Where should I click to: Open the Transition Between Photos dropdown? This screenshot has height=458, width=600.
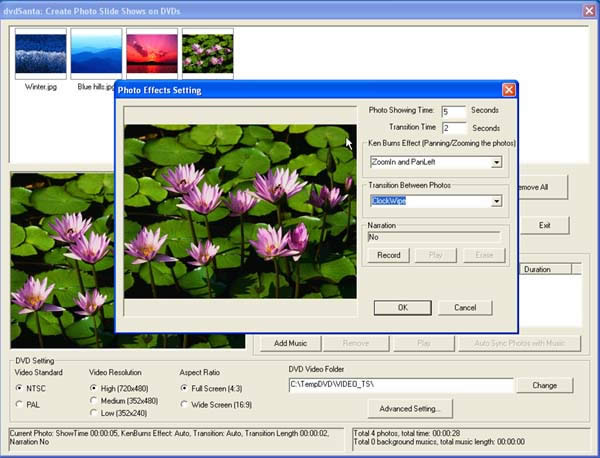pos(496,201)
